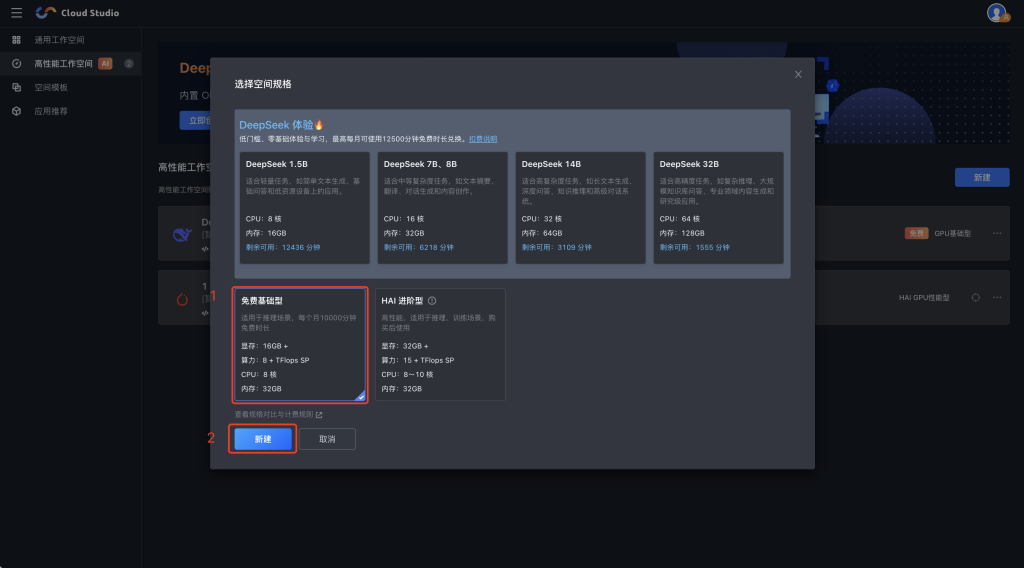Click the 剩余可用：3109 分钟 text
This screenshot has height=568, width=1024.
pos(556,247)
